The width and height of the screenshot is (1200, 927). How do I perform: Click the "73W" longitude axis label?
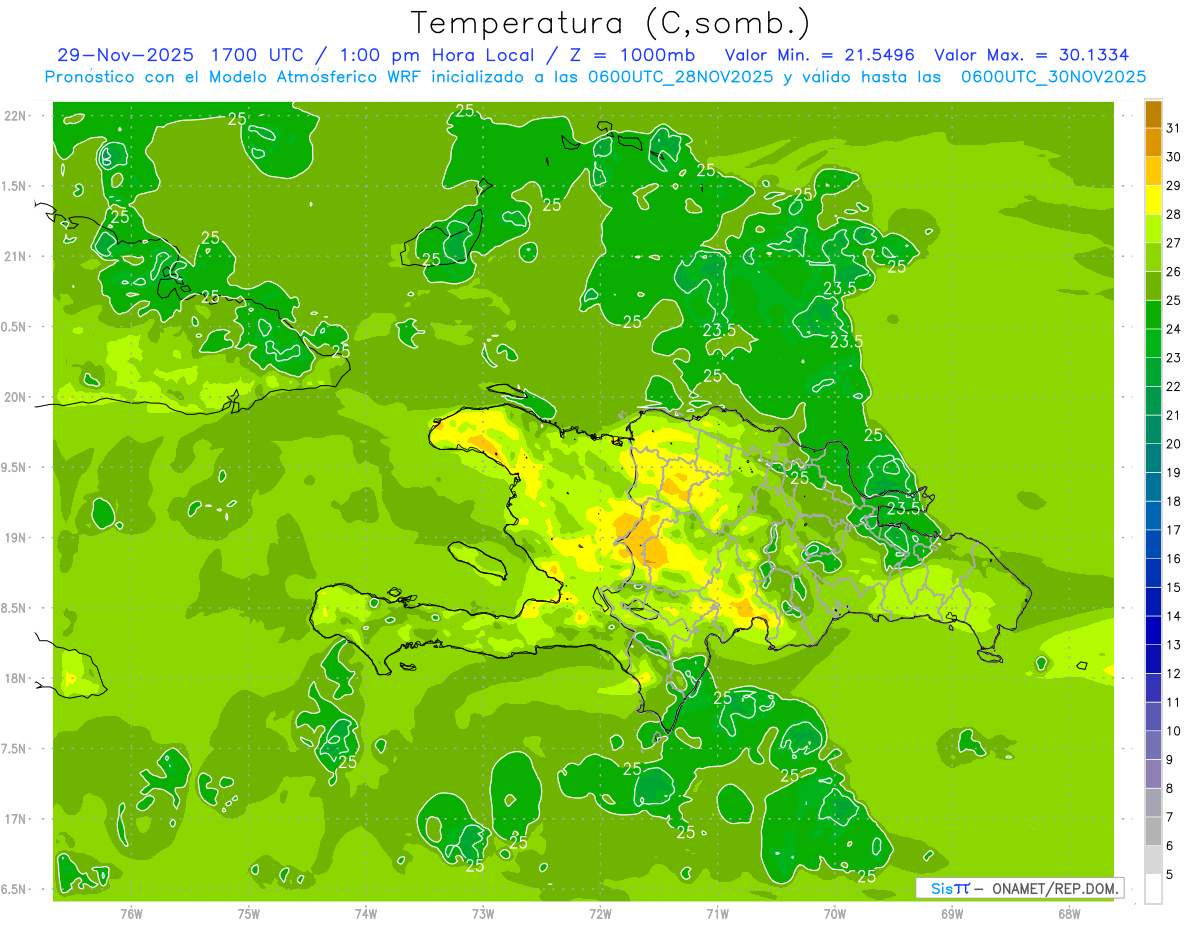click(x=483, y=914)
